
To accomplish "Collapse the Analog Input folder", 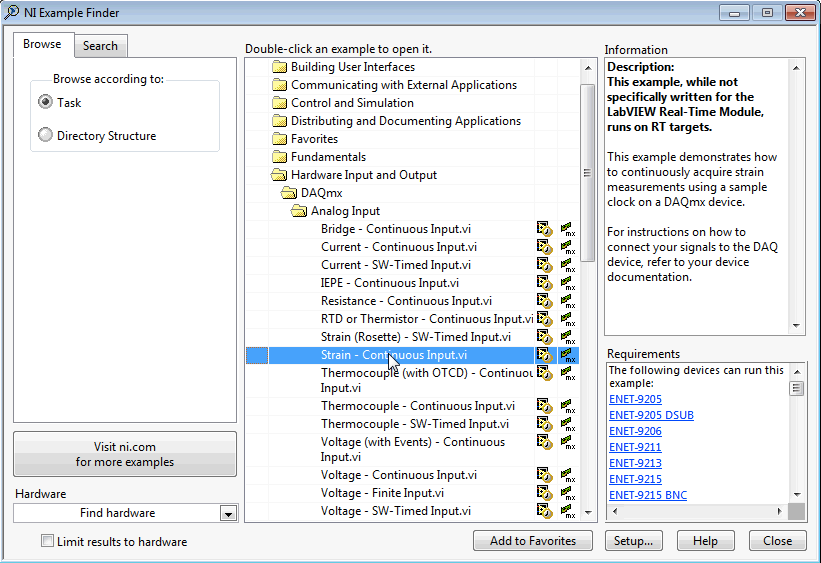I will [x=299, y=211].
